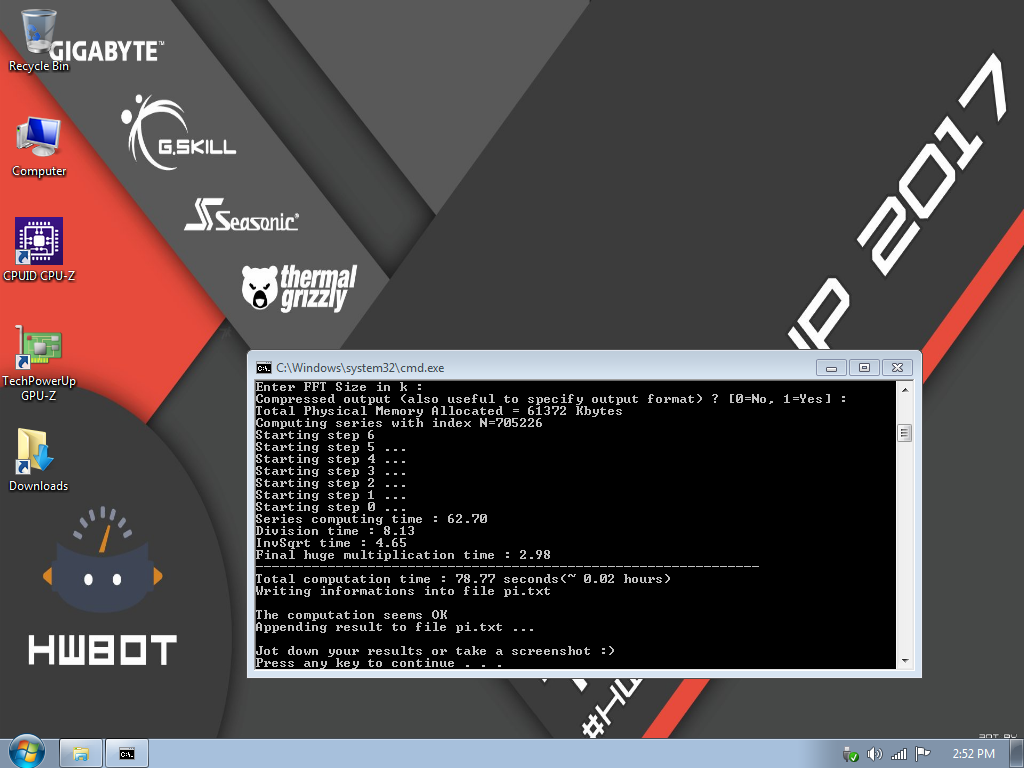This screenshot has width=1024, height=768.
Task: Click the 'InvSqrt time : 4.65' line
Action: click(331, 543)
